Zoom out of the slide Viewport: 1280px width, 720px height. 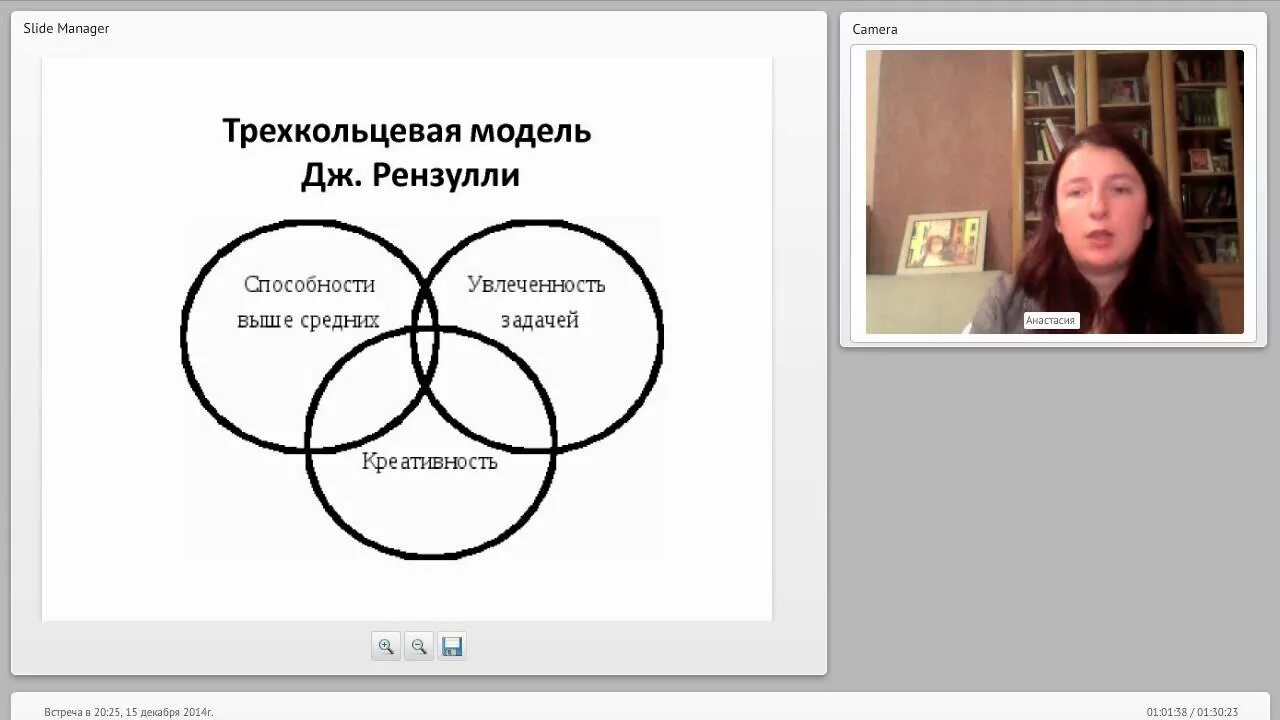pos(419,646)
